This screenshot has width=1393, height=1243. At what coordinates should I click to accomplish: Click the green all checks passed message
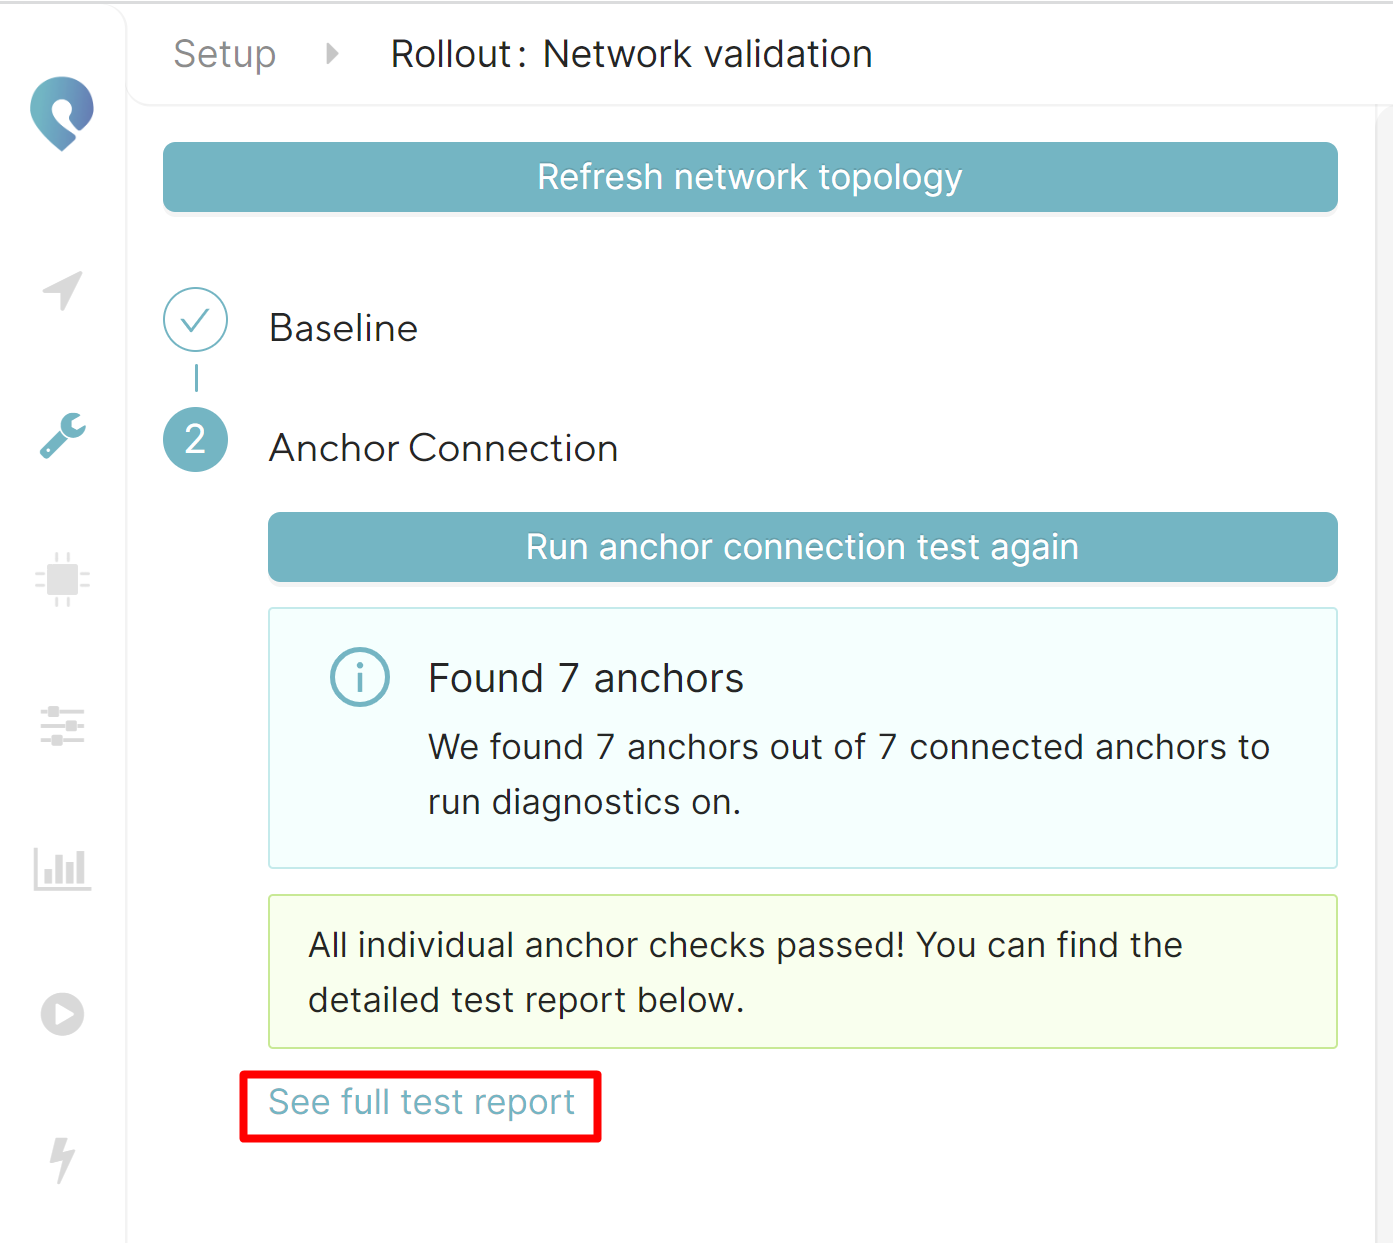click(x=802, y=972)
